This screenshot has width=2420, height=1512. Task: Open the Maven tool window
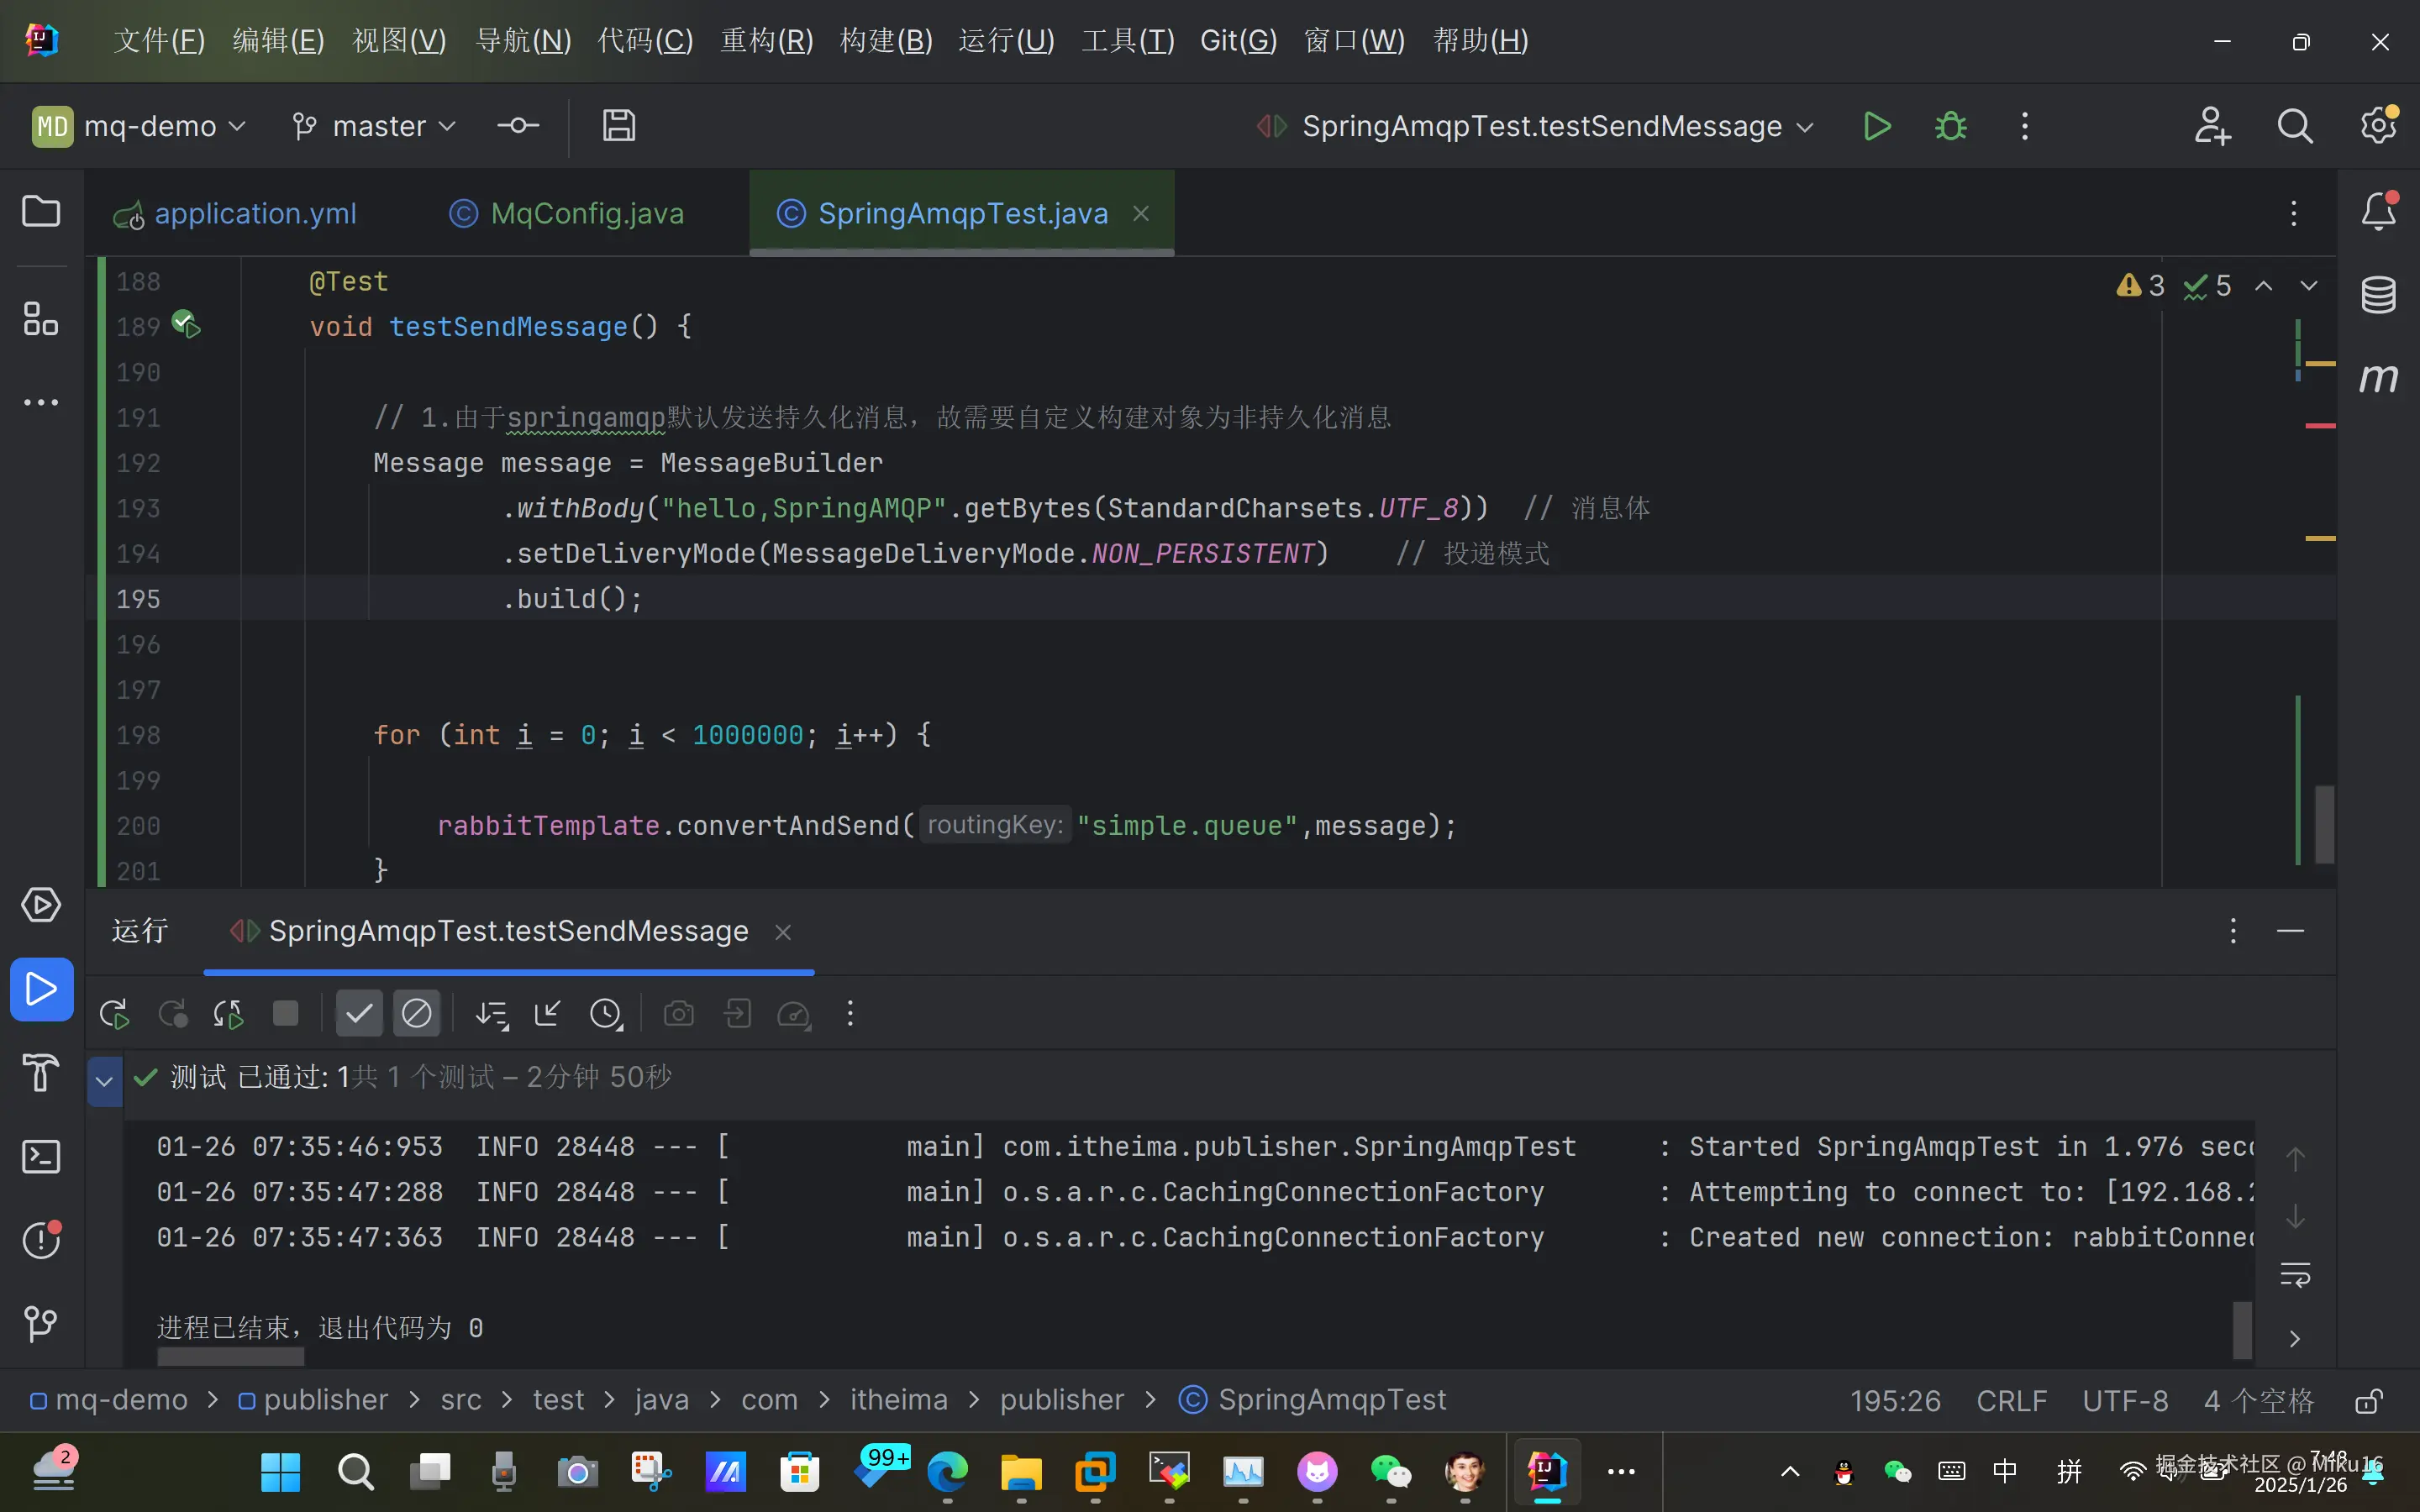2378,379
